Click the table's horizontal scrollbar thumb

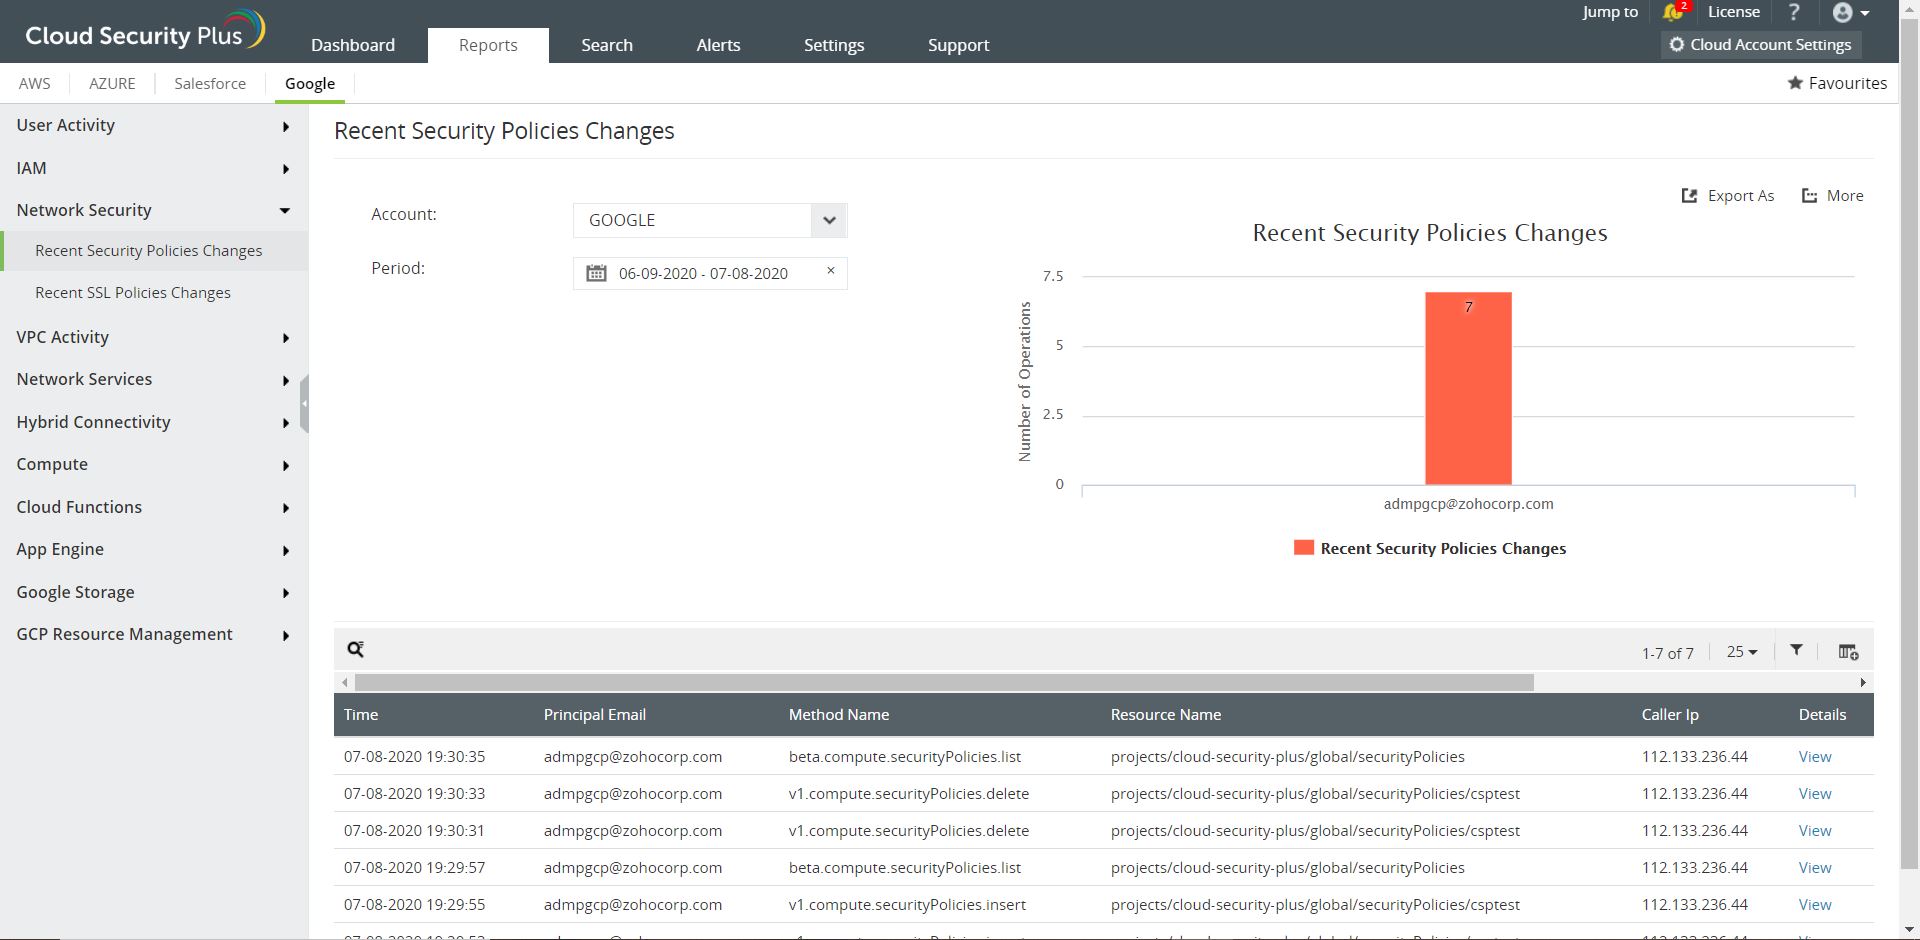944,682
